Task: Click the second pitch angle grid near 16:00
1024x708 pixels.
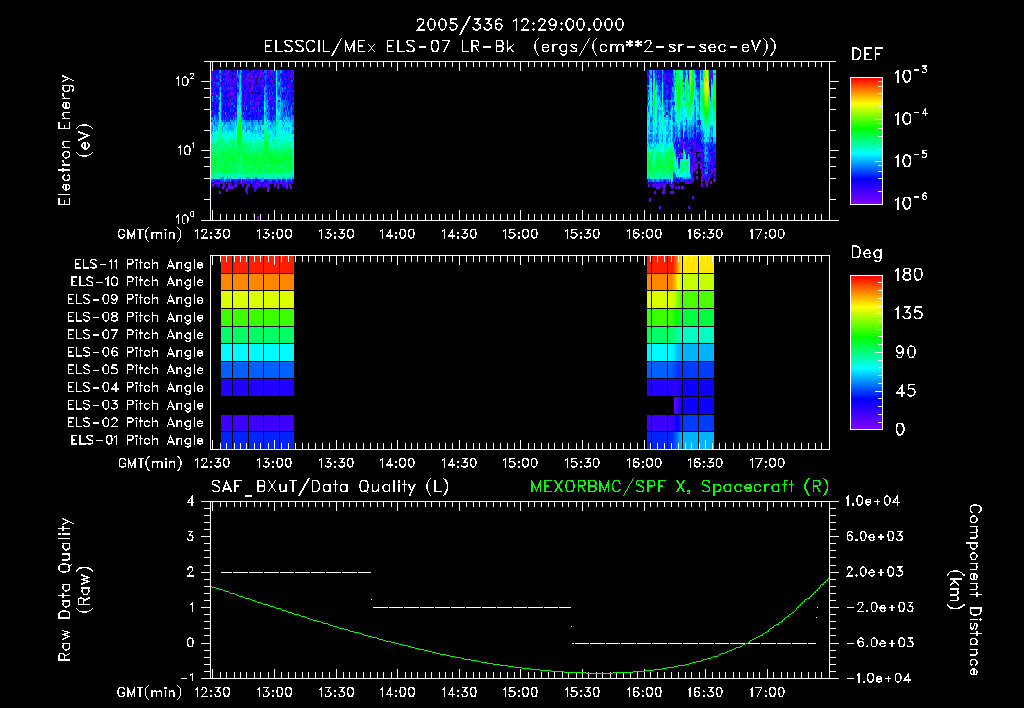Action: [x=680, y=353]
